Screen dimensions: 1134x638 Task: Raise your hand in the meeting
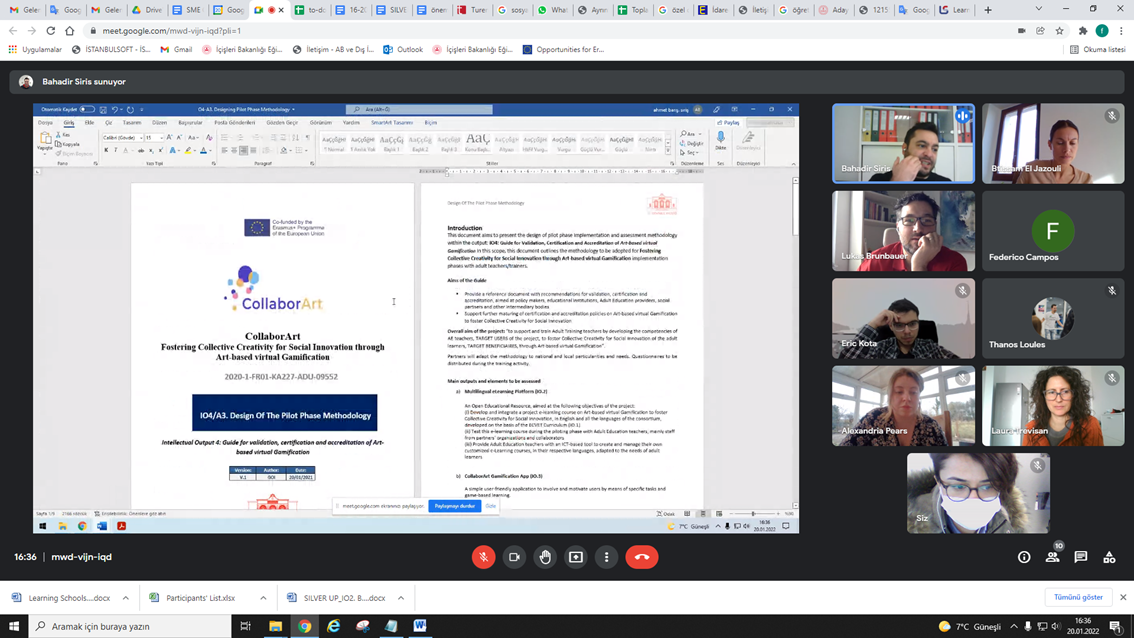pyautogui.click(x=545, y=557)
